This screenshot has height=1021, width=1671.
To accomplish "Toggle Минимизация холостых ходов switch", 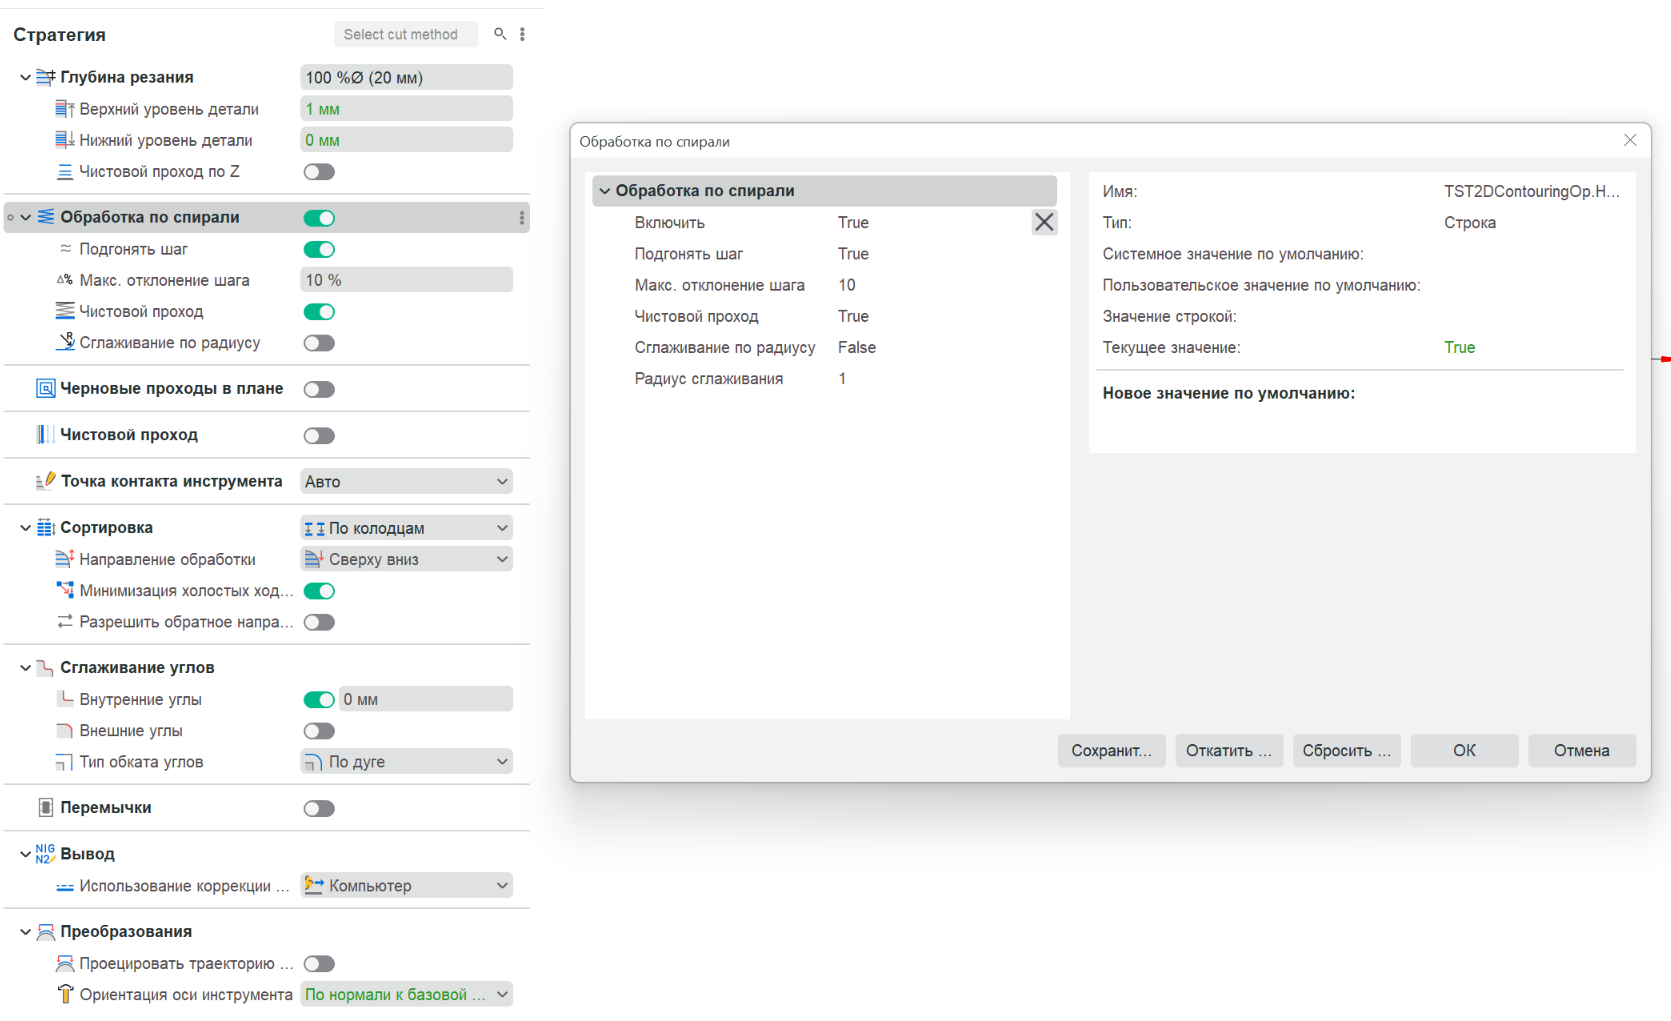I will [319, 591].
